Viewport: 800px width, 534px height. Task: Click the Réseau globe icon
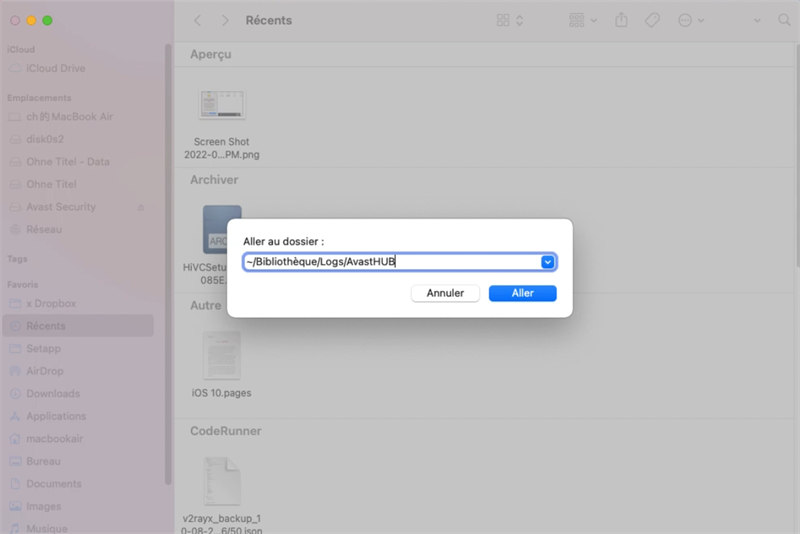click(15, 230)
